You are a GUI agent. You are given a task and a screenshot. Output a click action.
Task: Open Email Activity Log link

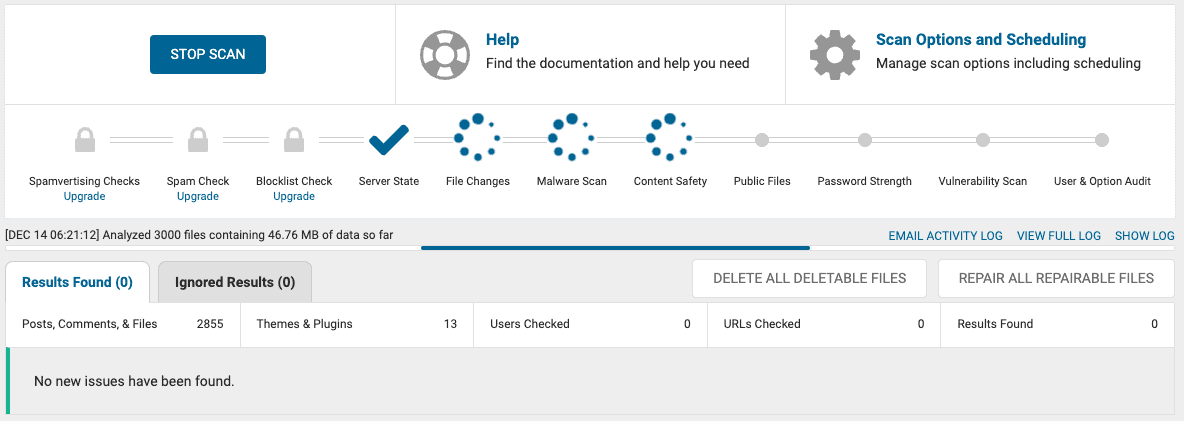tap(945, 236)
